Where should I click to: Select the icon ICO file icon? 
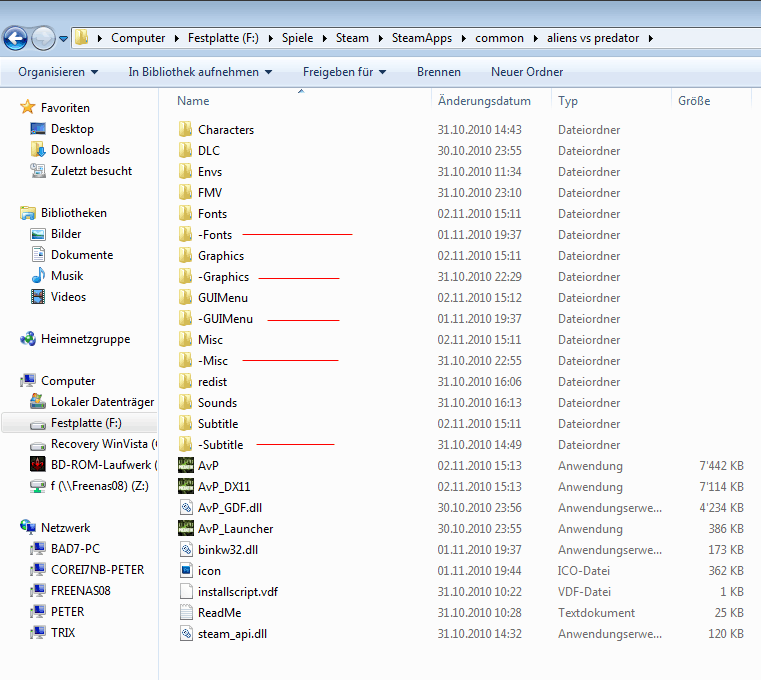[186, 570]
